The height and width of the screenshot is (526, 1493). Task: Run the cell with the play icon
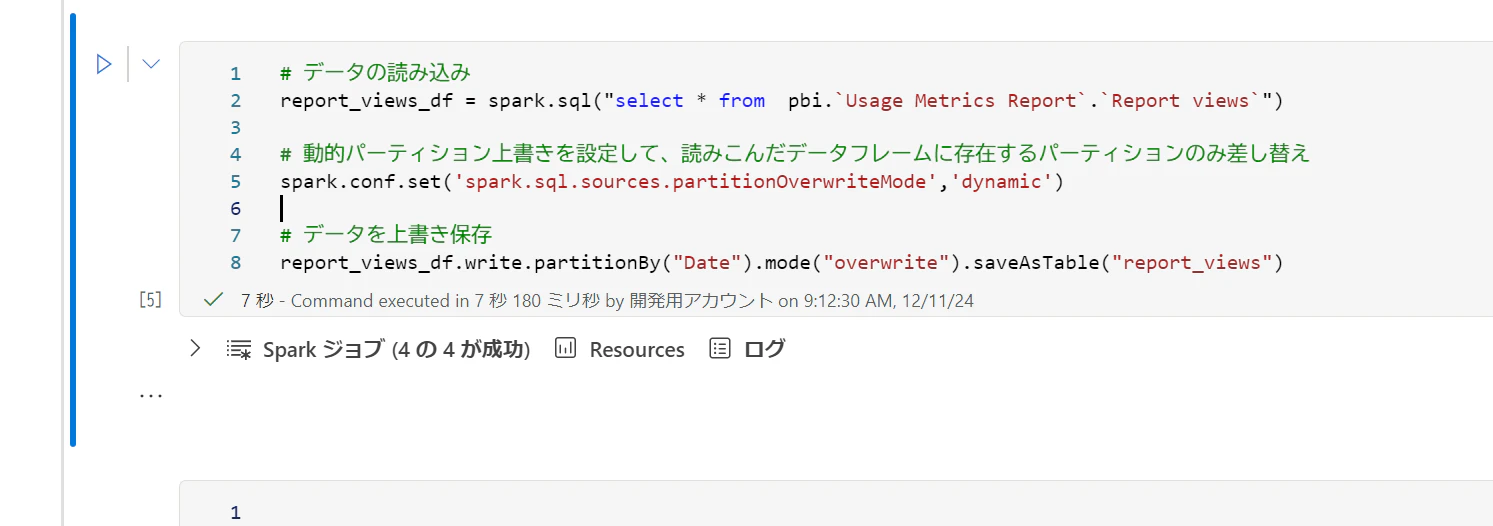(104, 64)
